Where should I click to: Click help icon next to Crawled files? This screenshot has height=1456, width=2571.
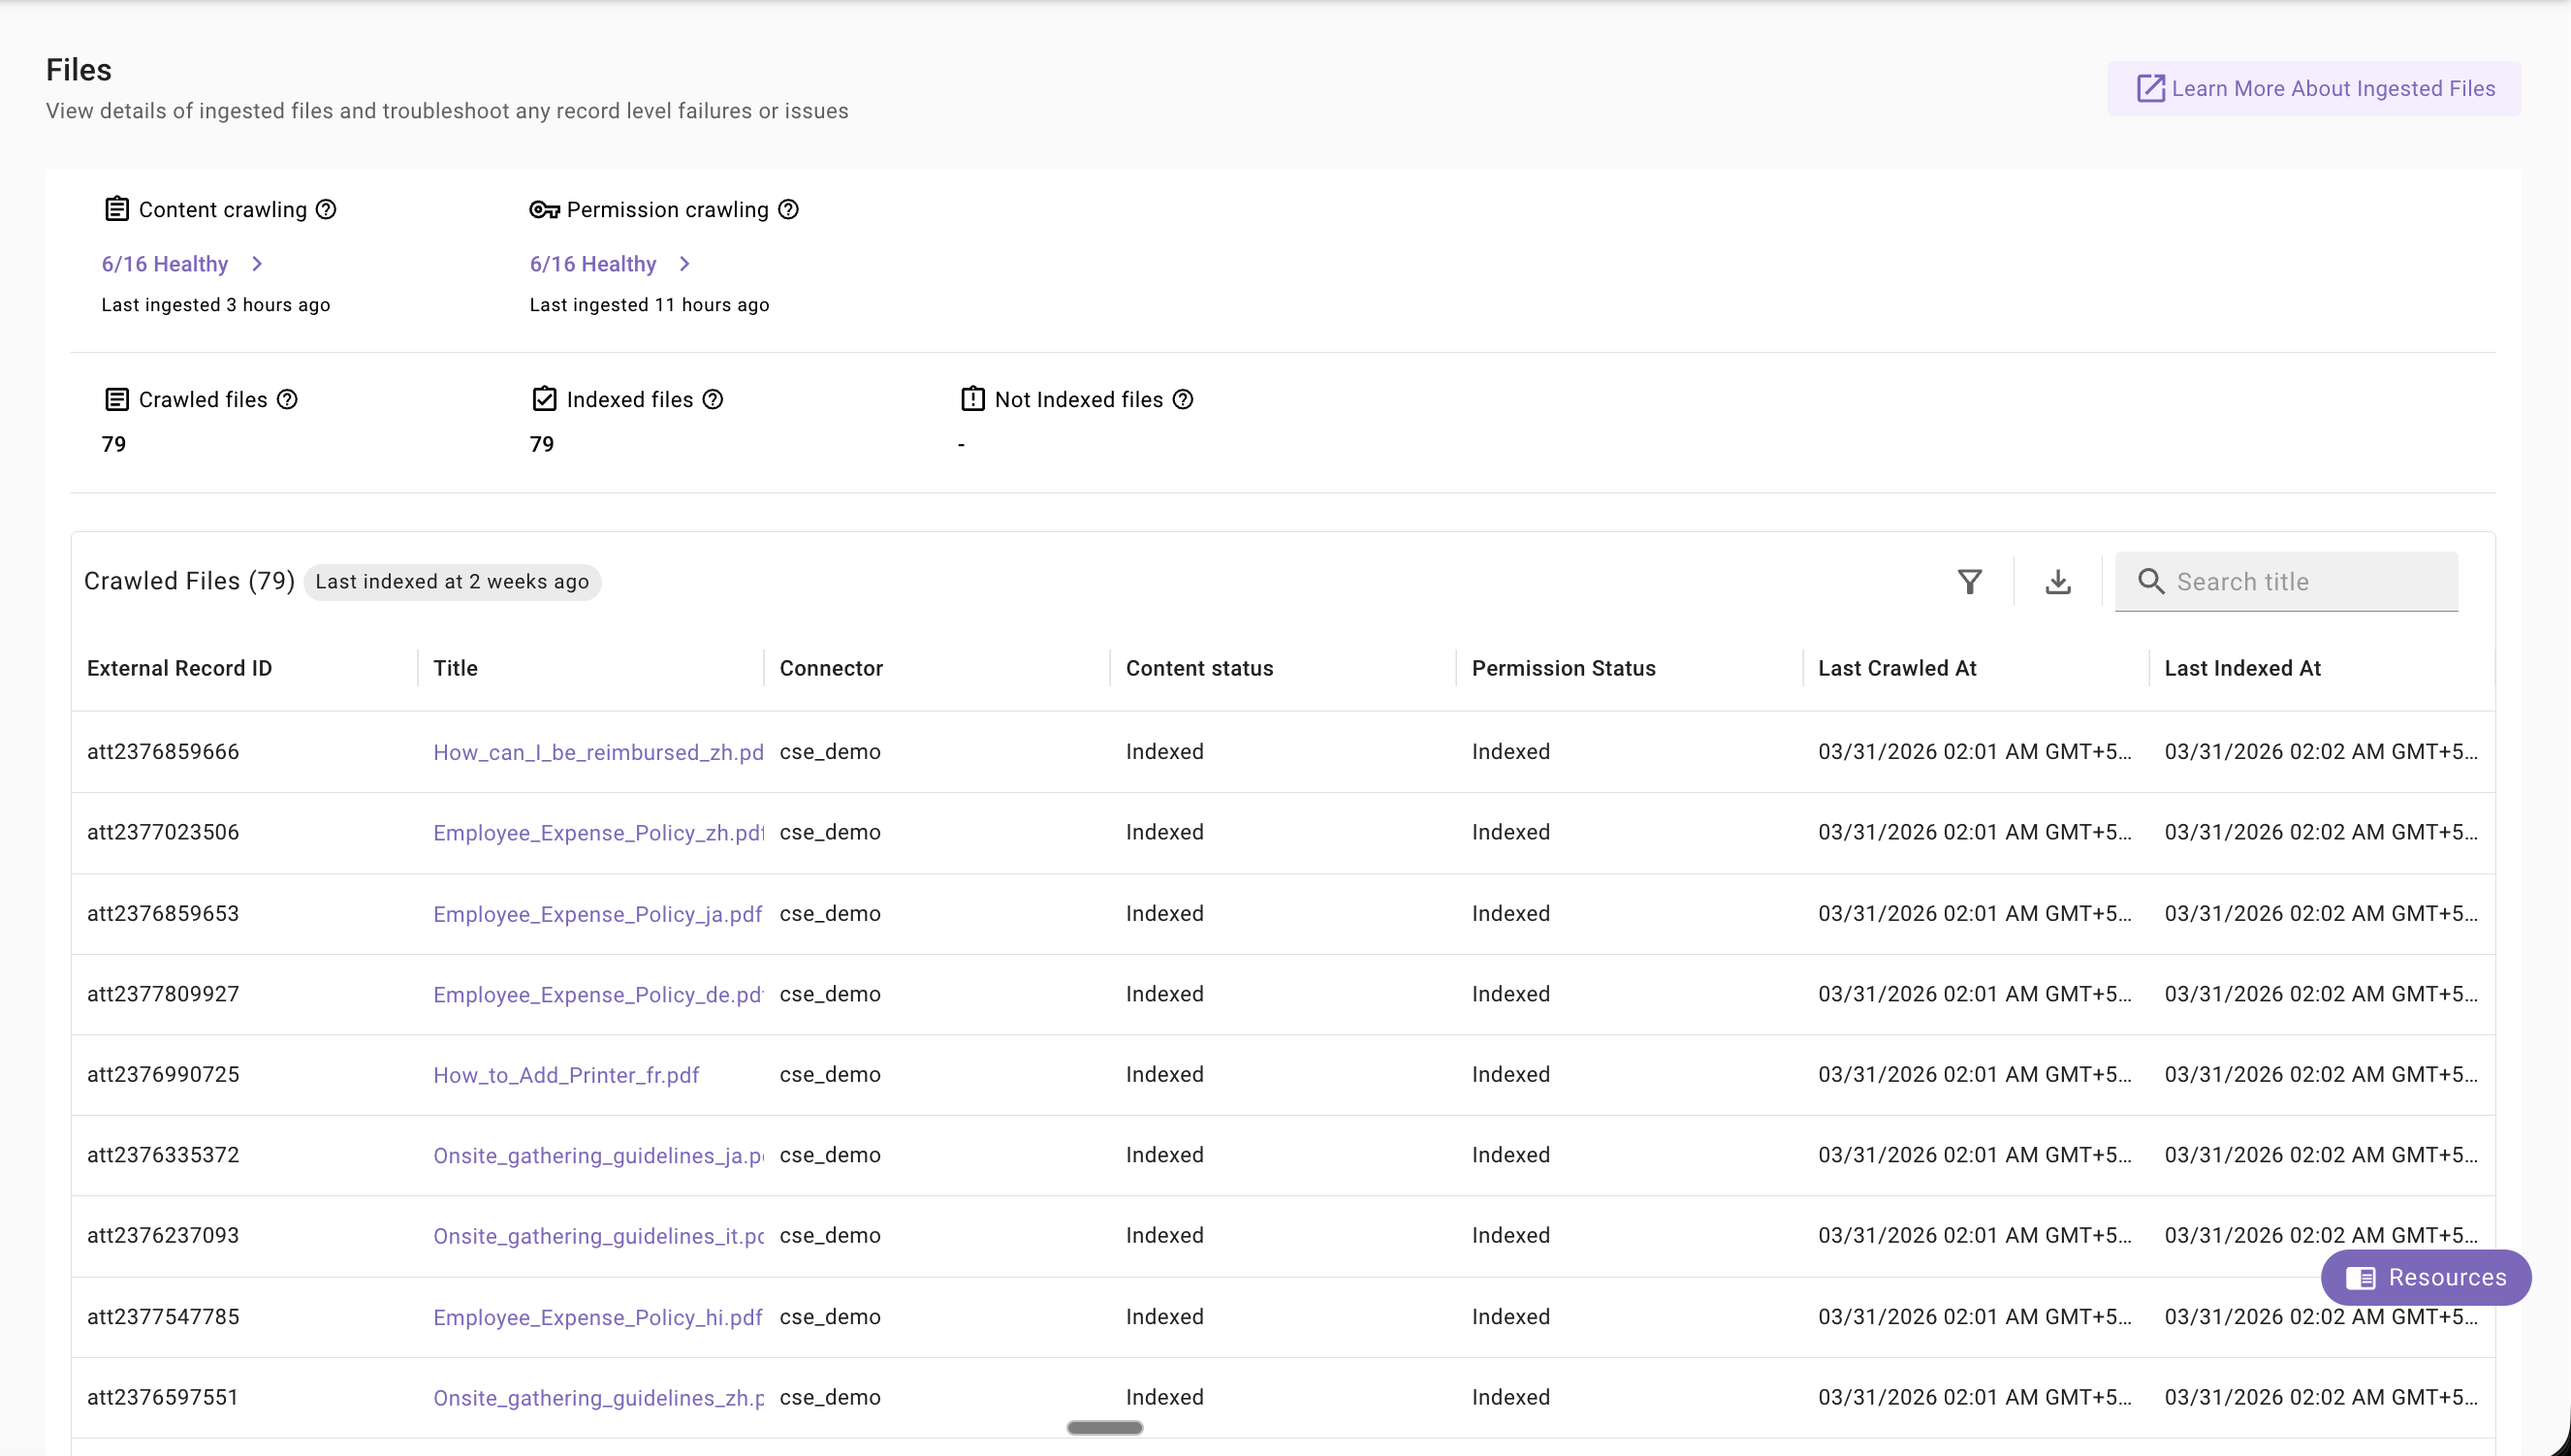tap(287, 399)
